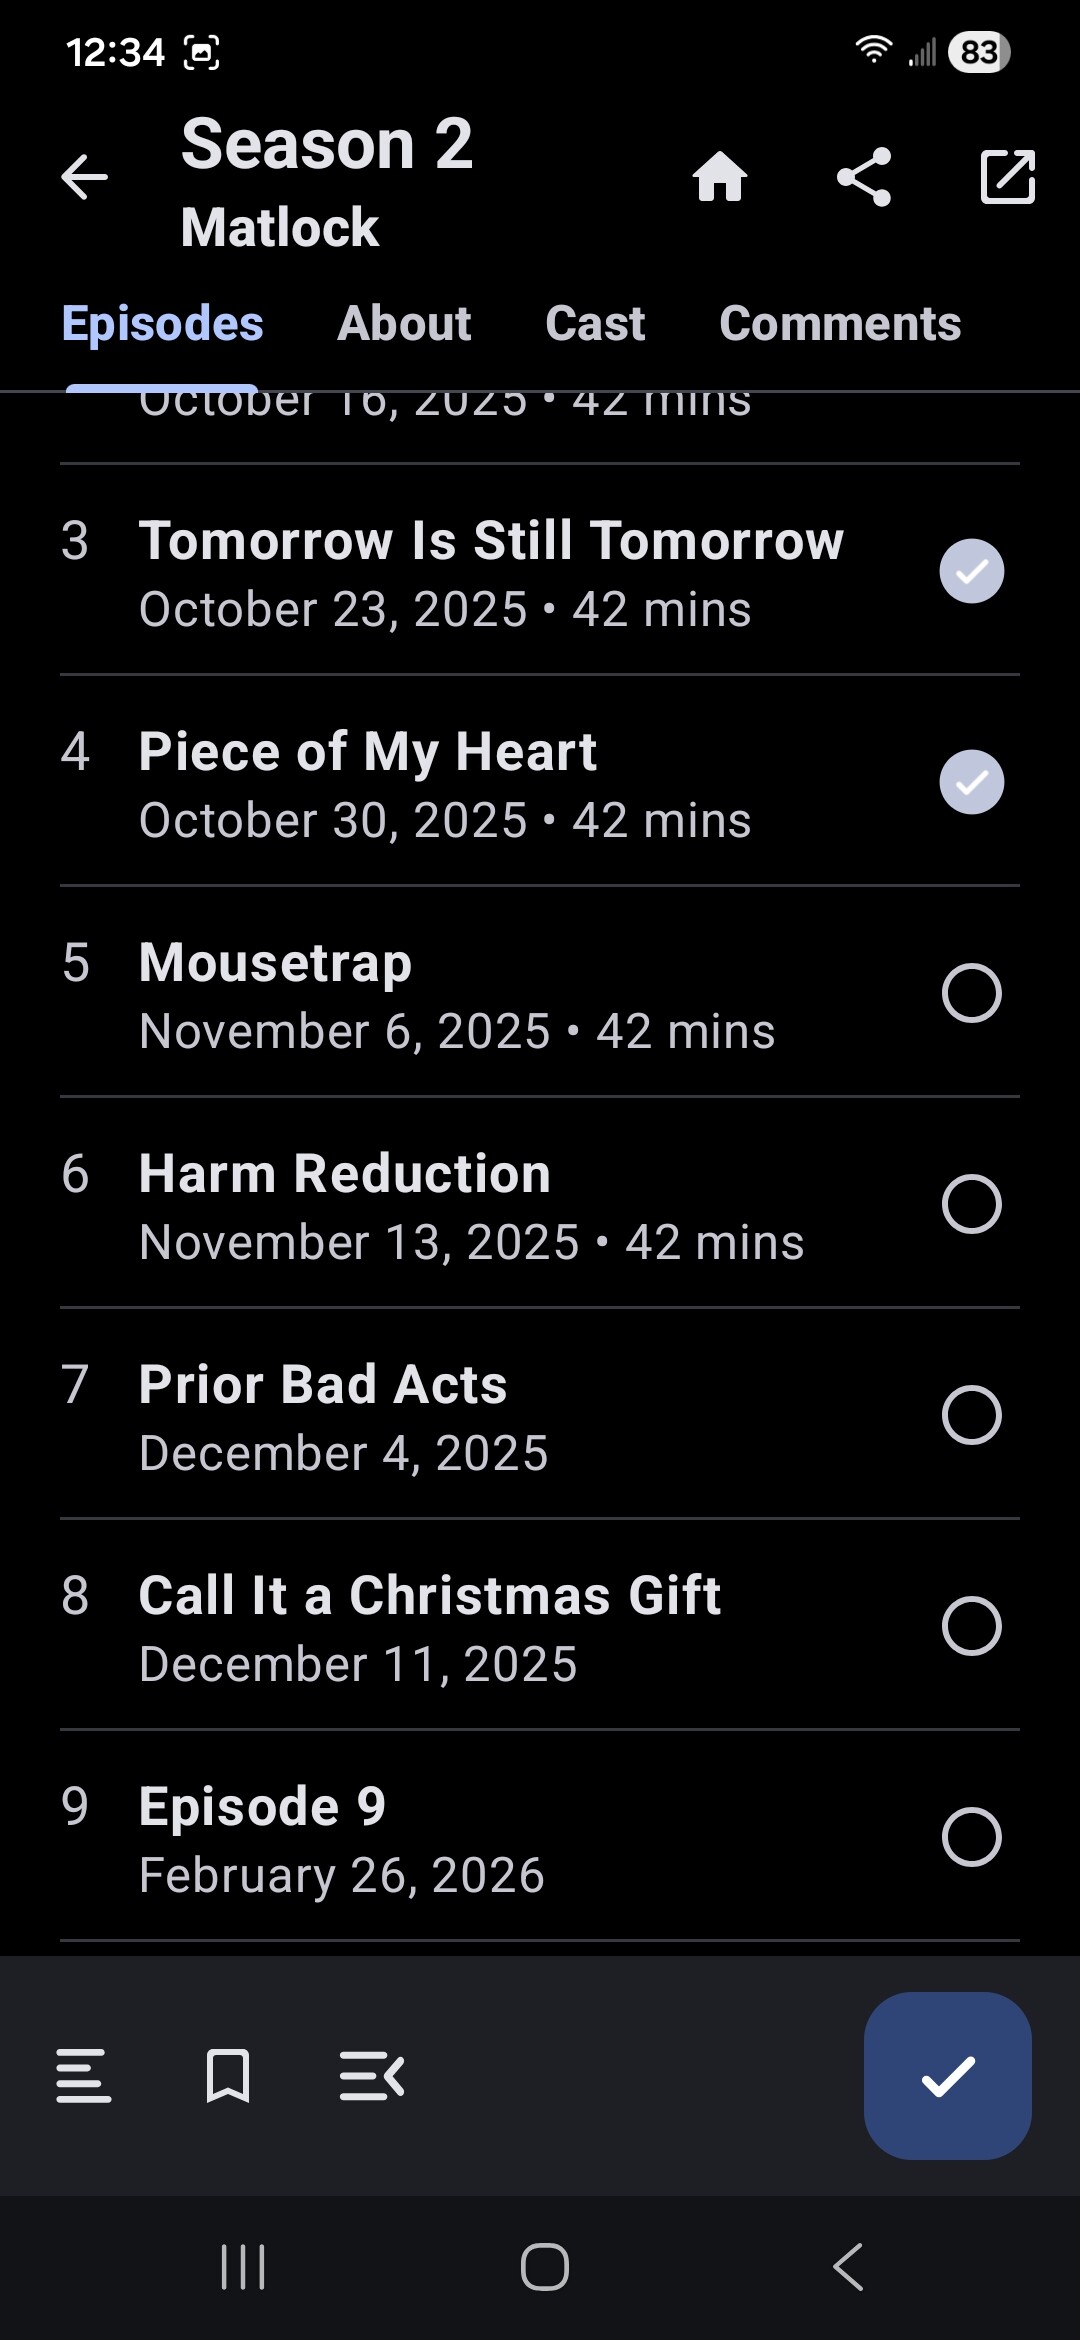Mark Prior Bad Acts as watched
Image resolution: width=1080 pixels, height=2340 pixels.
(971, 1415)
